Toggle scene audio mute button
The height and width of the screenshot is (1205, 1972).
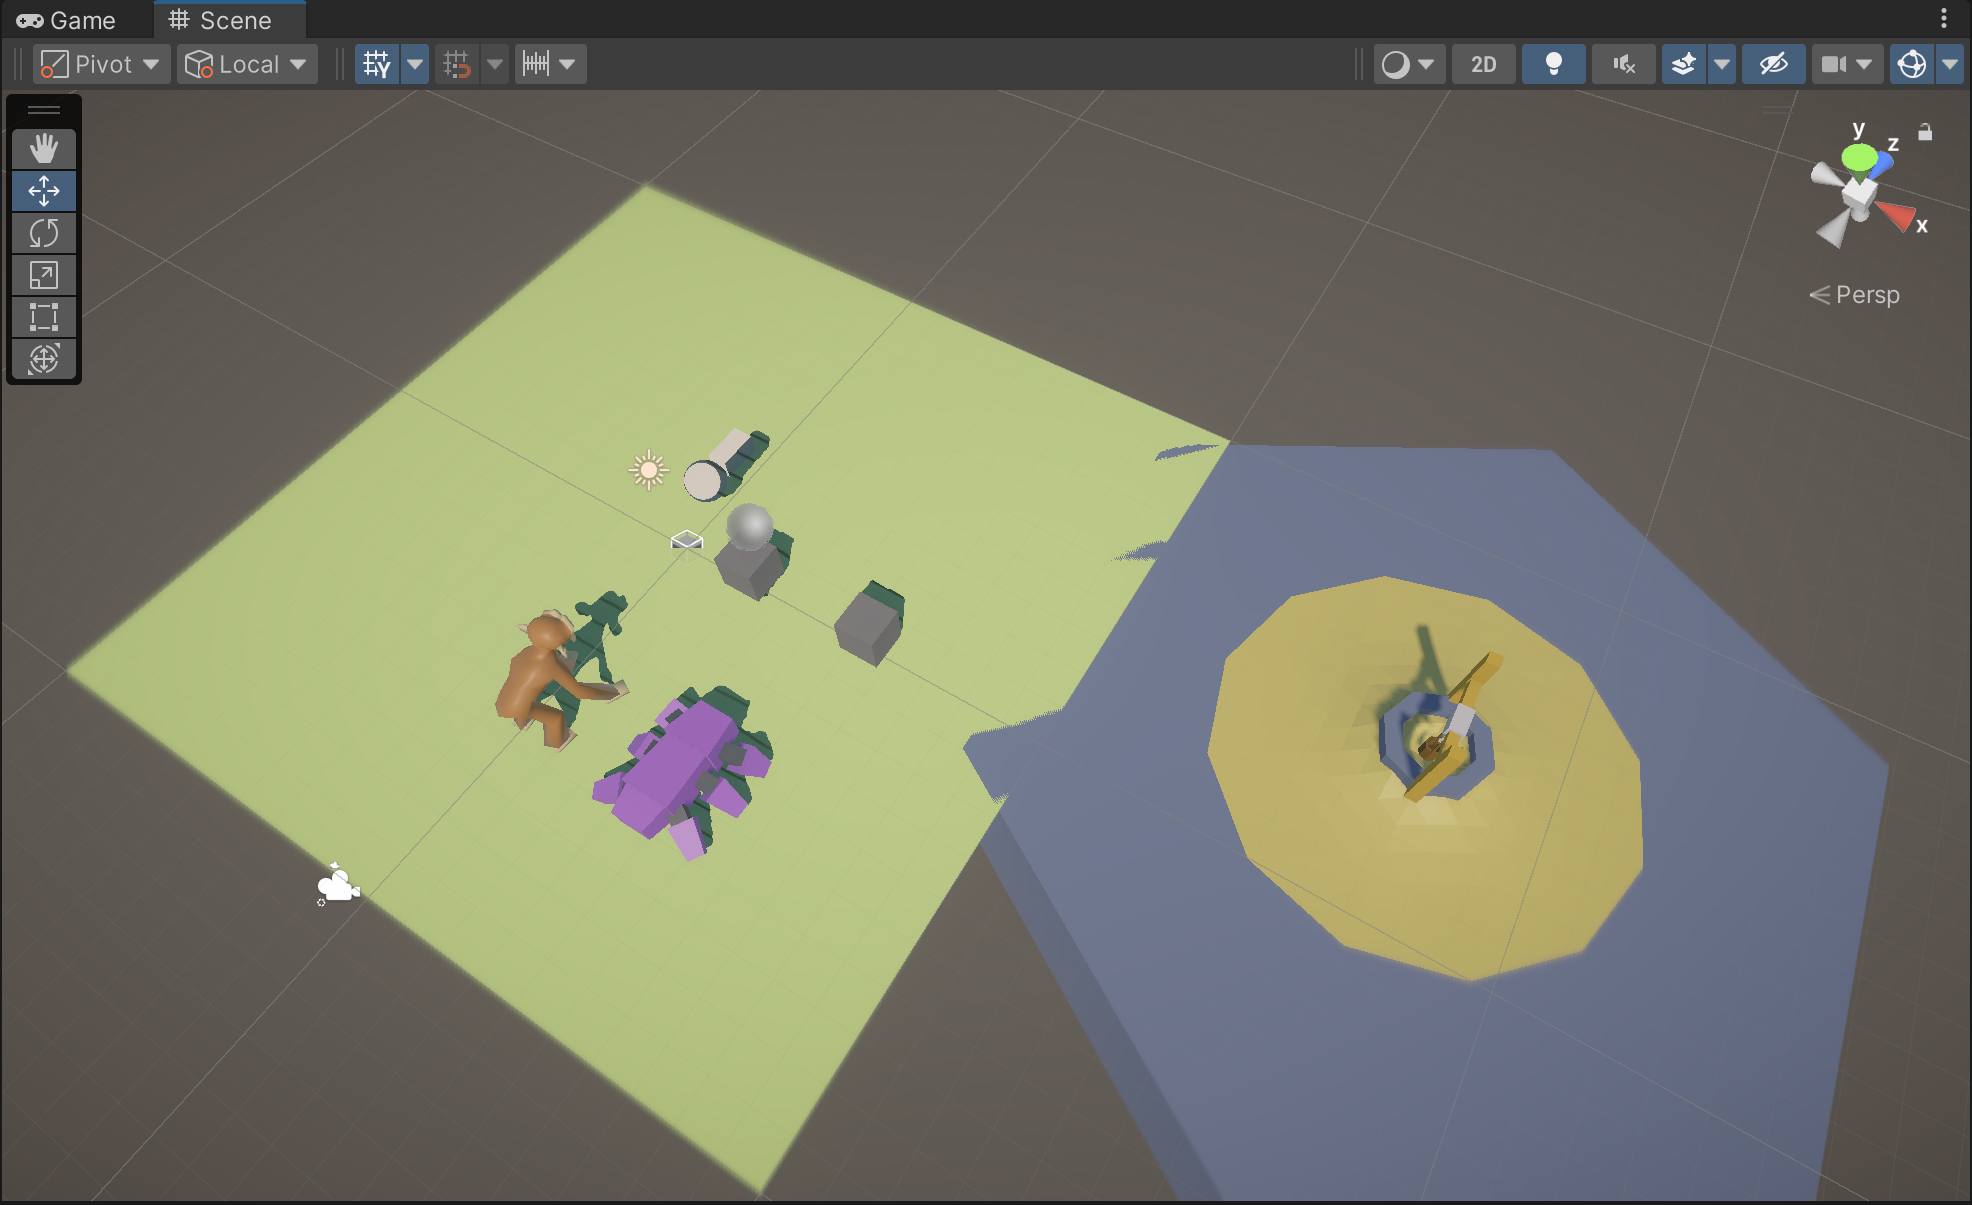point(1623,64)
